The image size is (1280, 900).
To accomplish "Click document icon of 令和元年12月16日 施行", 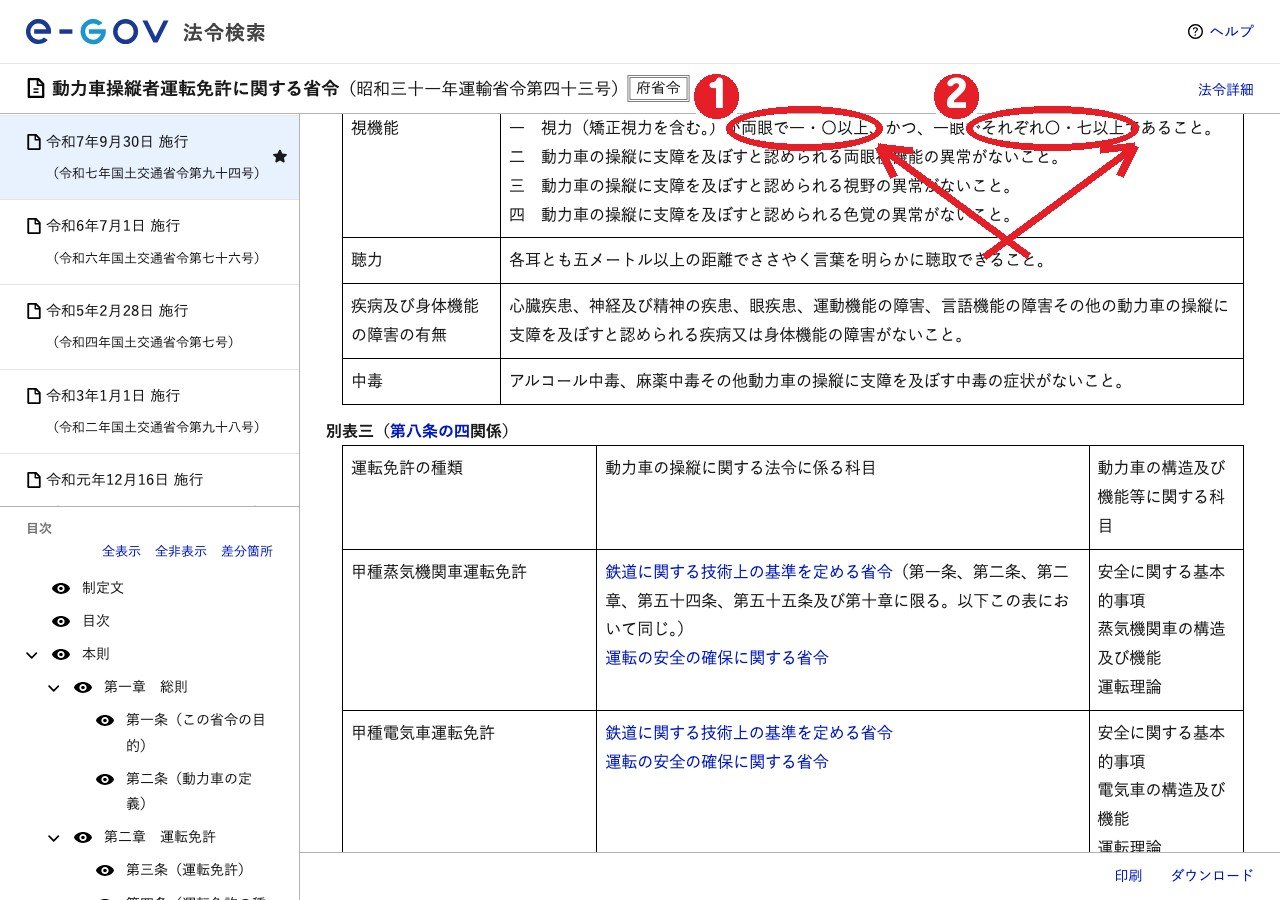I will pyautogui.click(x=34, y=480).
